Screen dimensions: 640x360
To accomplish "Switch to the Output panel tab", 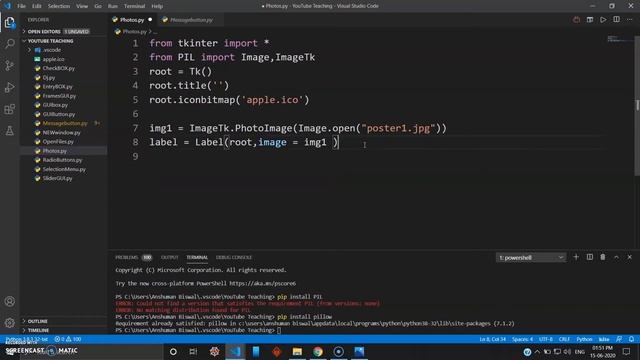I will (x=169, y=258).
